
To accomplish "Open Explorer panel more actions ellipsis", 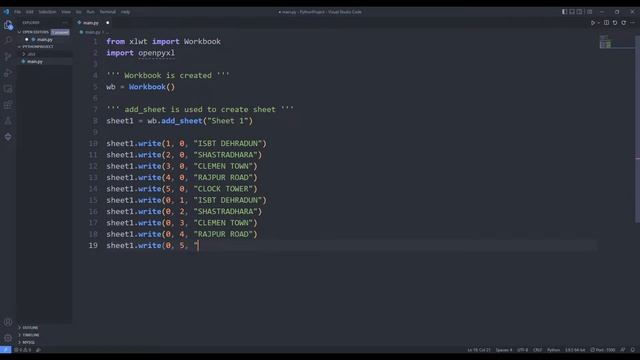I will click(x=65, y=23).
